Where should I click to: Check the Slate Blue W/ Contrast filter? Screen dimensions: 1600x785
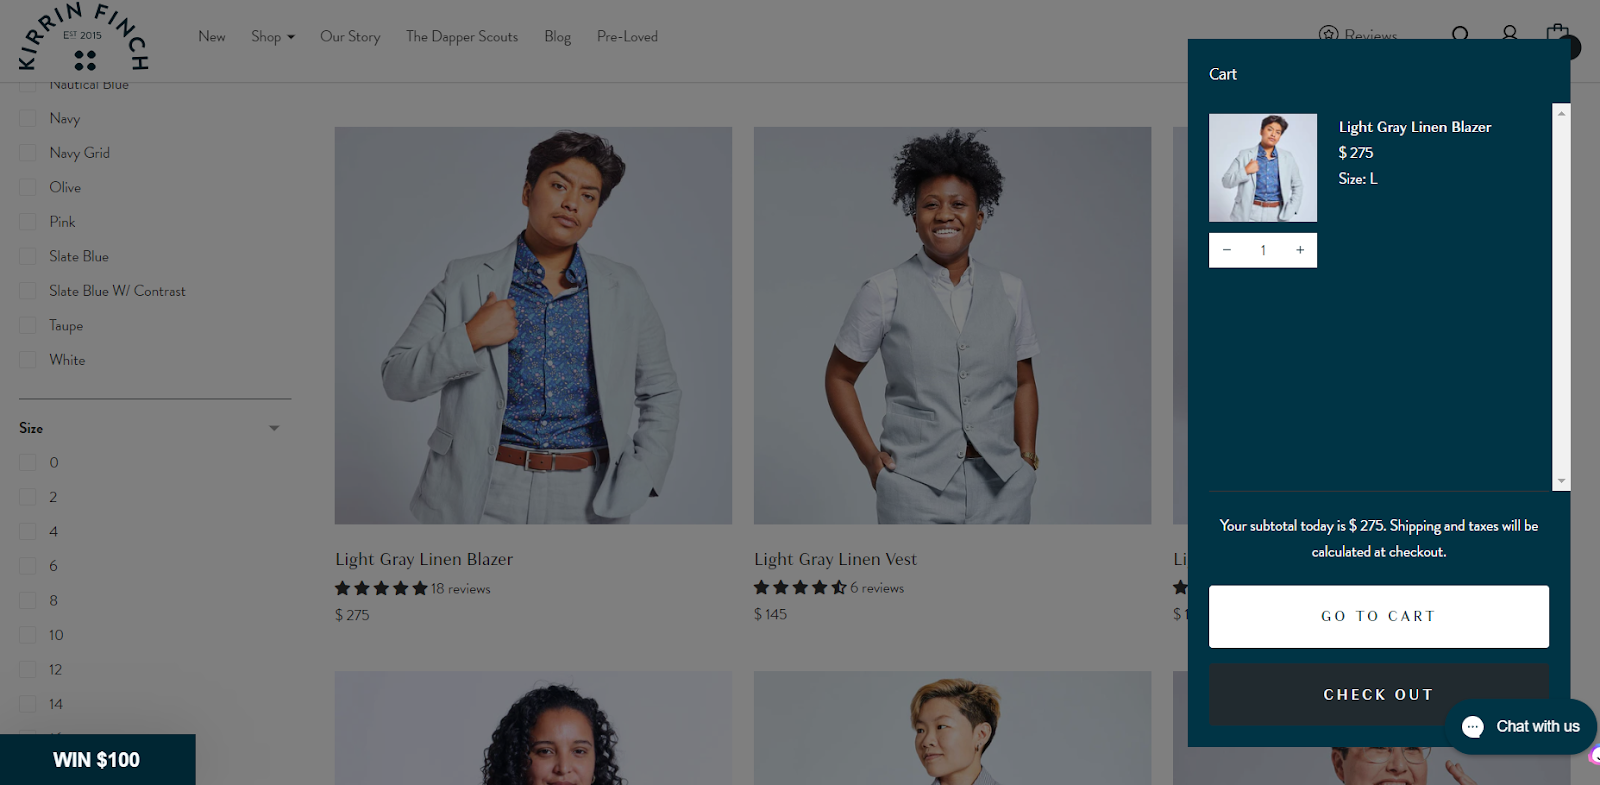tap(28, 291)
